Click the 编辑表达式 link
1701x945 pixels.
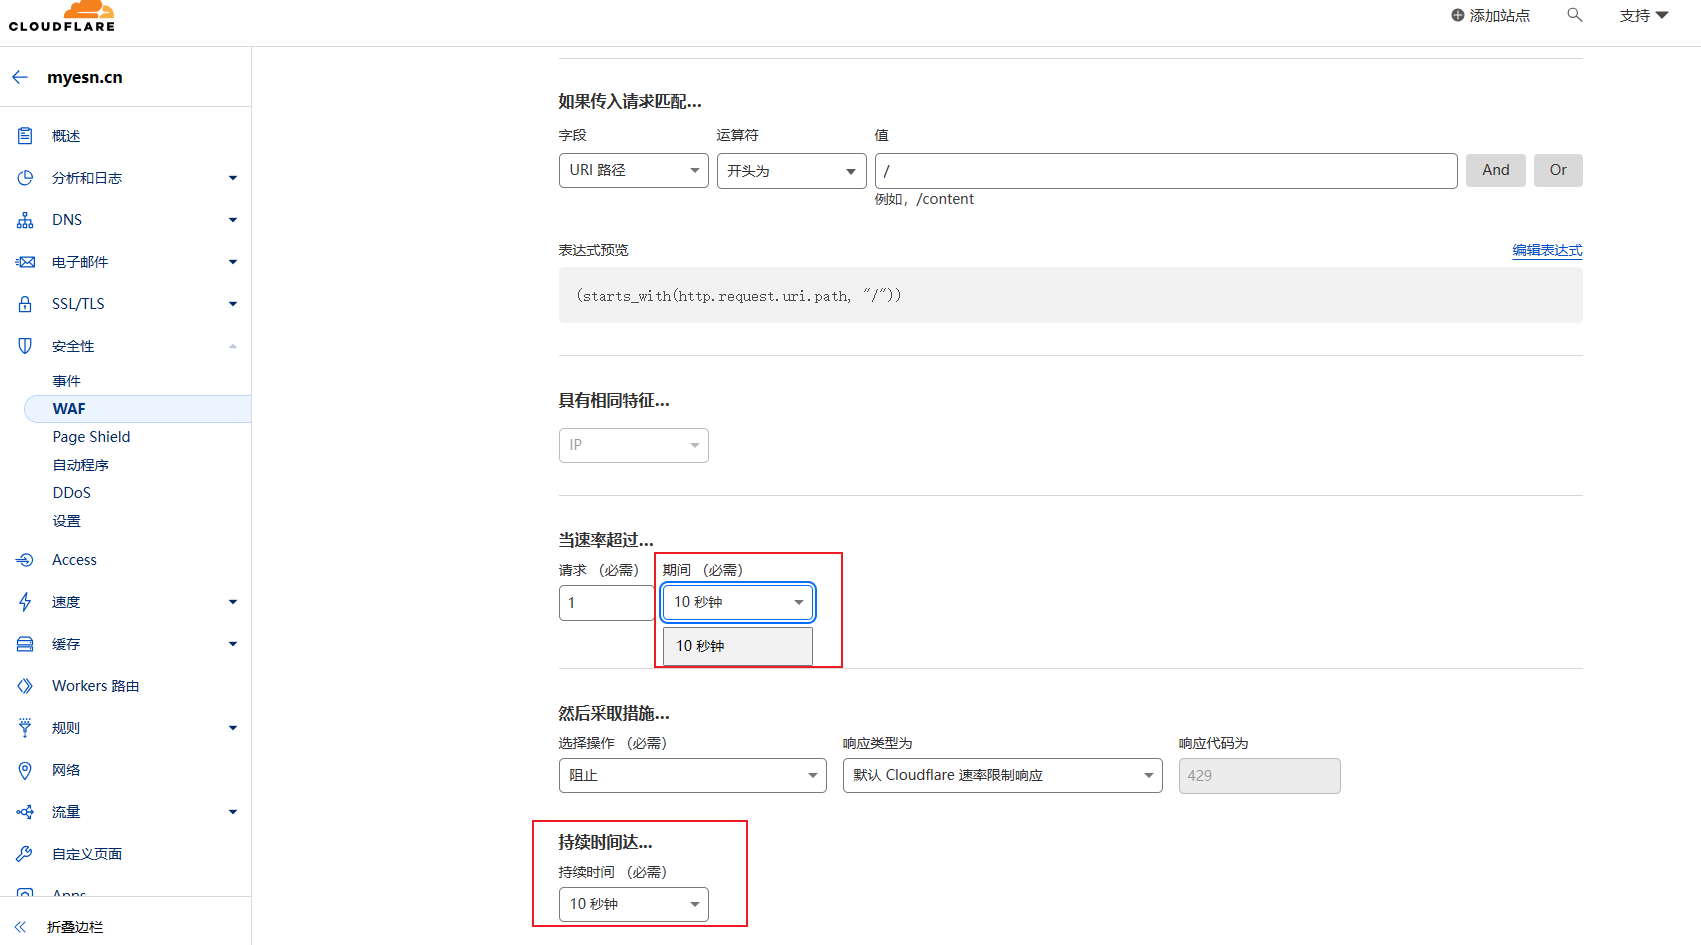pos(1546,250)
